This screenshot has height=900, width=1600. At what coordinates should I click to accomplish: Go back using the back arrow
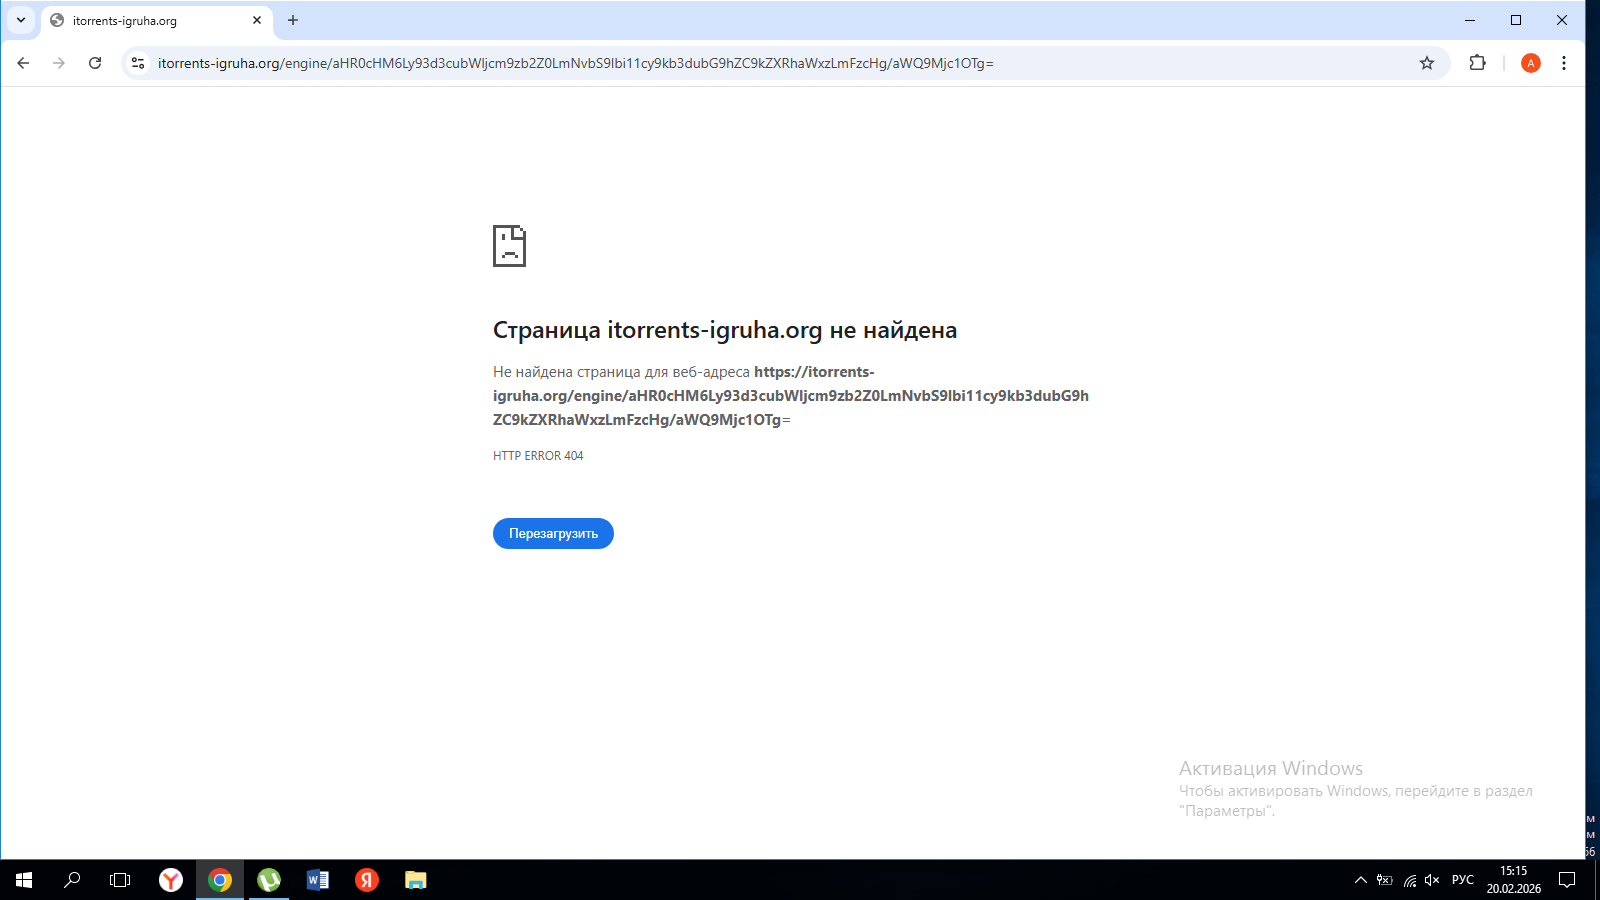(x=23, y=63)
